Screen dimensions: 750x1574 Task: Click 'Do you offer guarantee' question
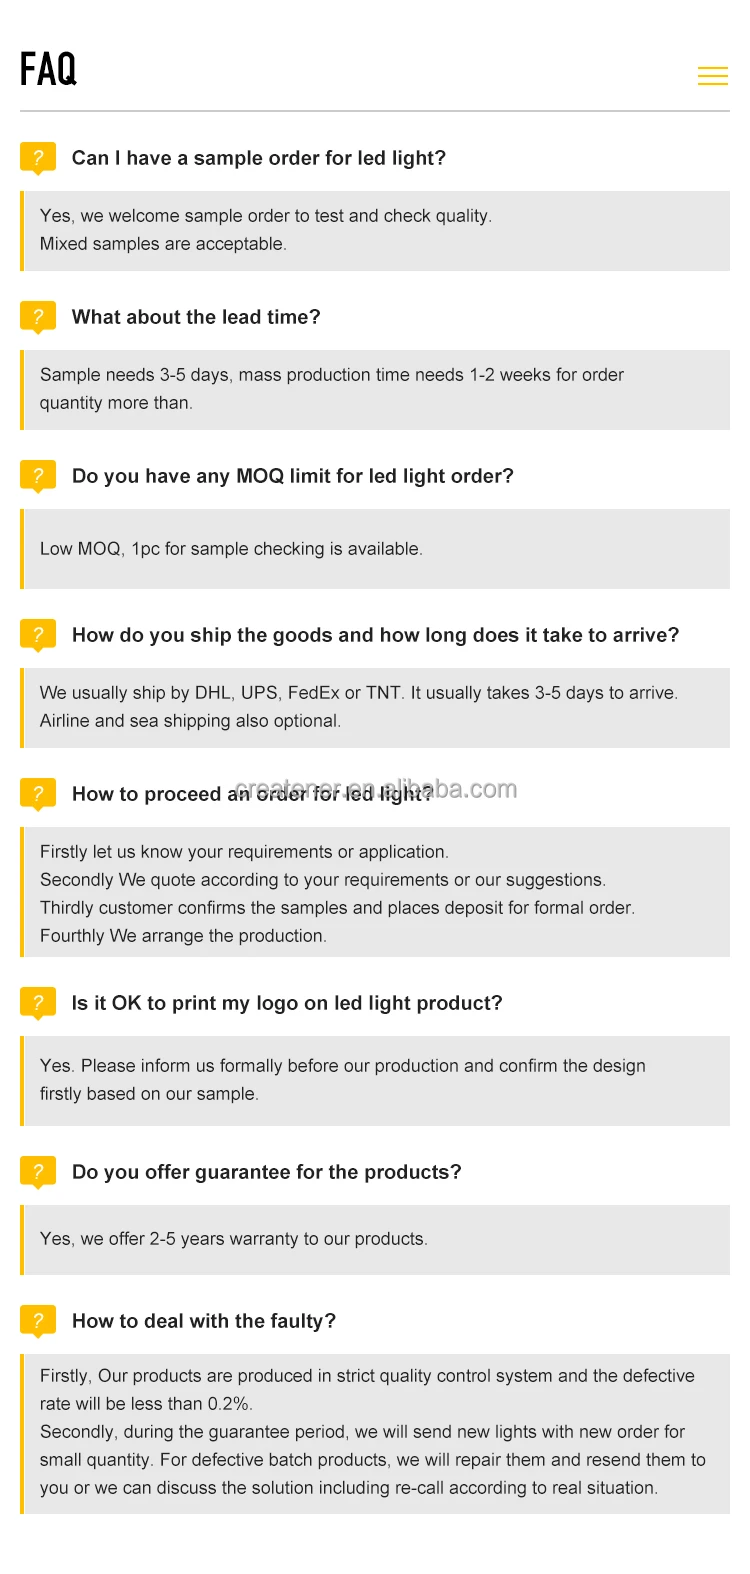(x=266, y=1172)
